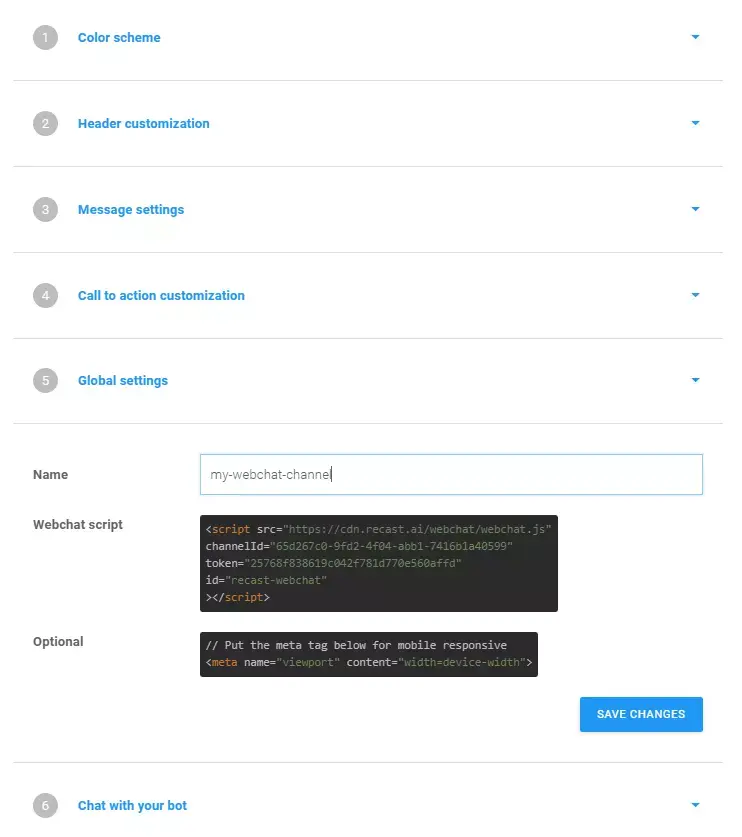Click the step 6 number circle

(x=45, y=806)
